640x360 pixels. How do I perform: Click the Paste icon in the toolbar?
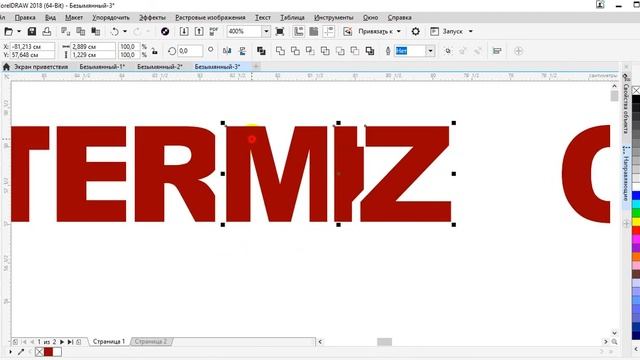[96, 31]
